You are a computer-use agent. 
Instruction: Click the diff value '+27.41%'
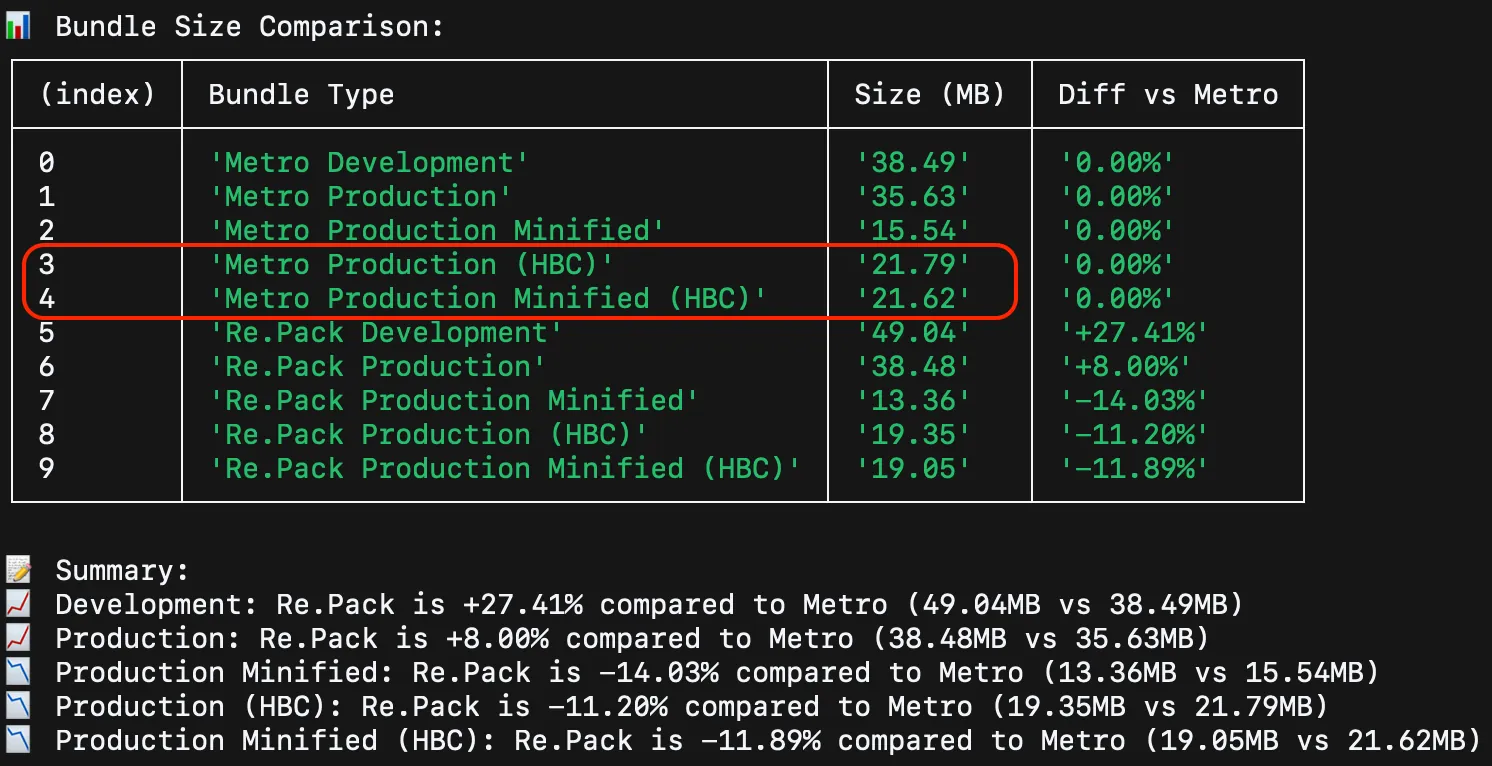1134,332
